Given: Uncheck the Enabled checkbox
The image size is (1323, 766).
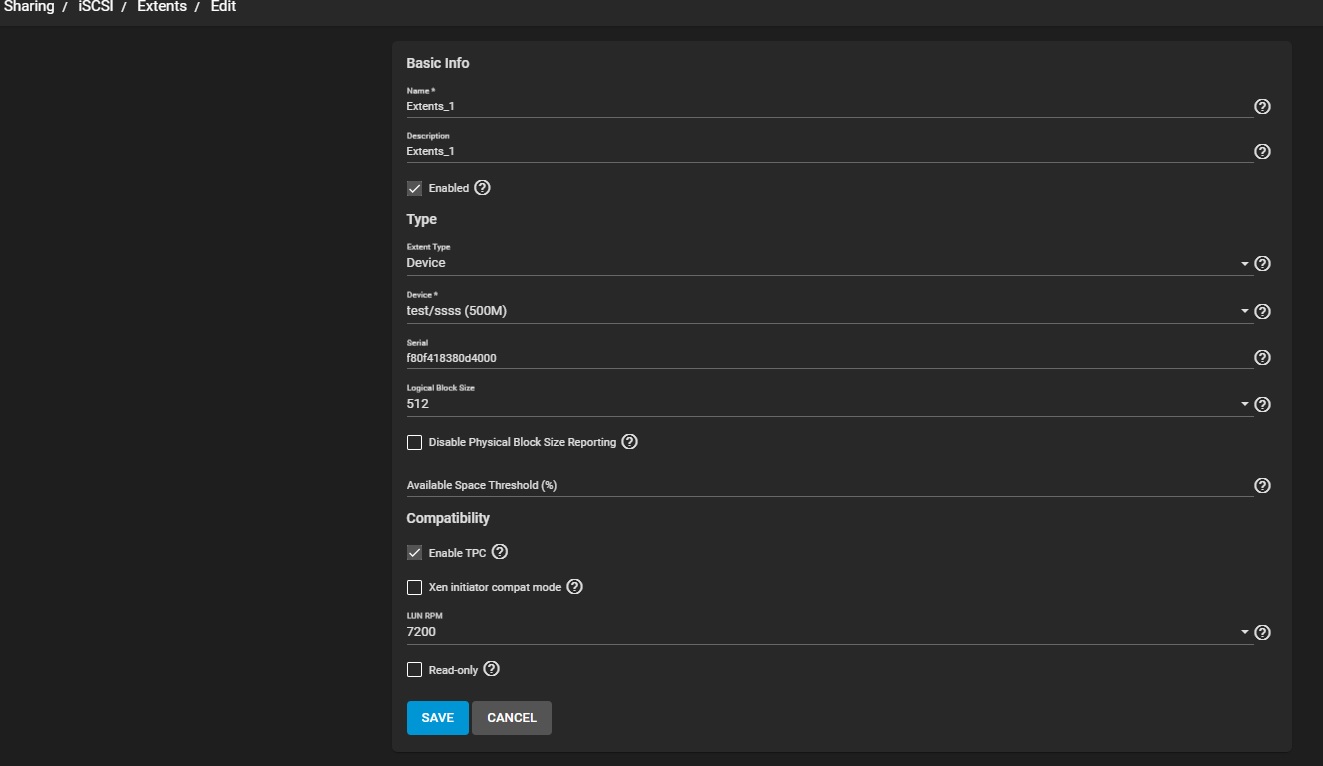Looking at the screenshot, I should pos(414,188).
